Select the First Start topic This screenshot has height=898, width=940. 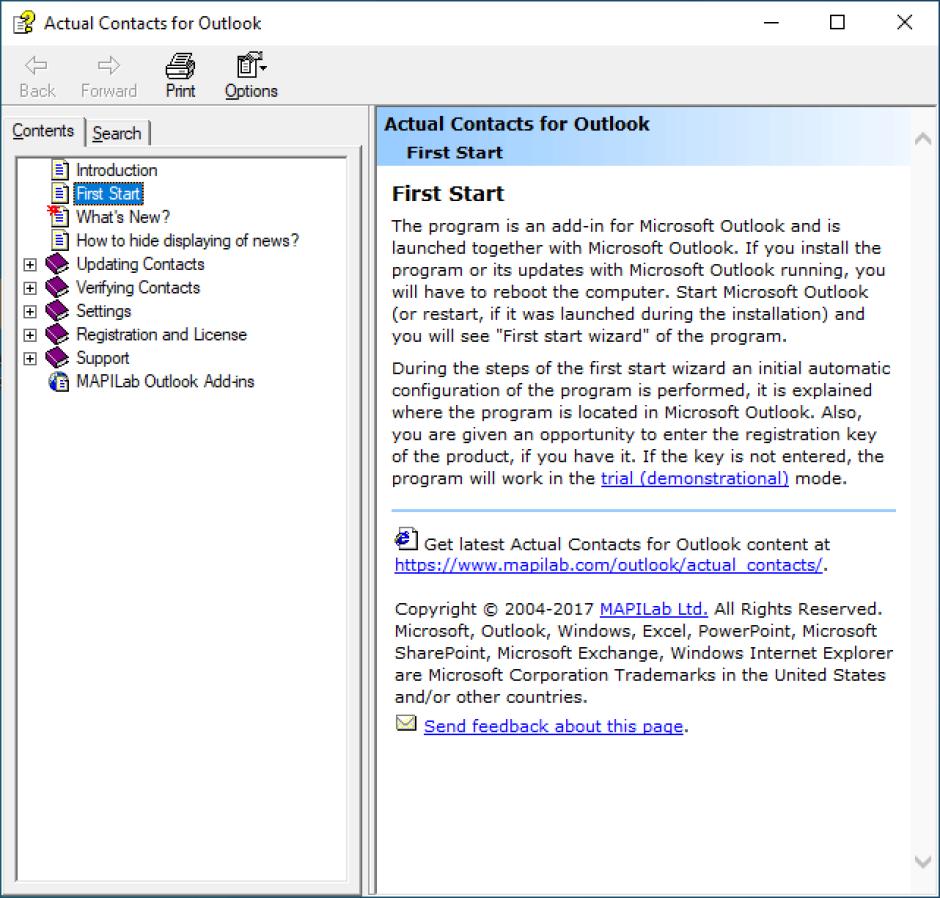tap(109, 194)
